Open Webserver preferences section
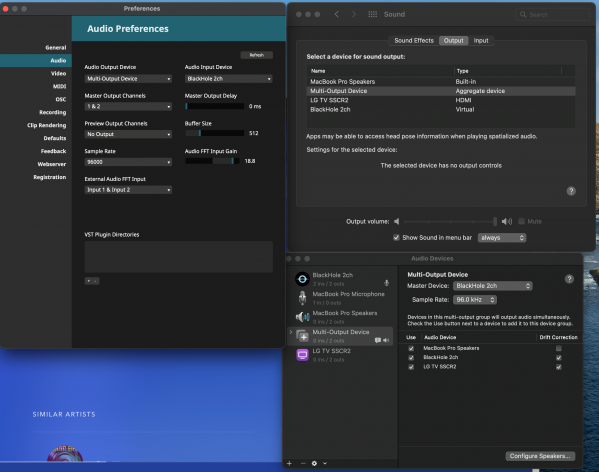Screen dimensions: 599x472 point(36,164)
